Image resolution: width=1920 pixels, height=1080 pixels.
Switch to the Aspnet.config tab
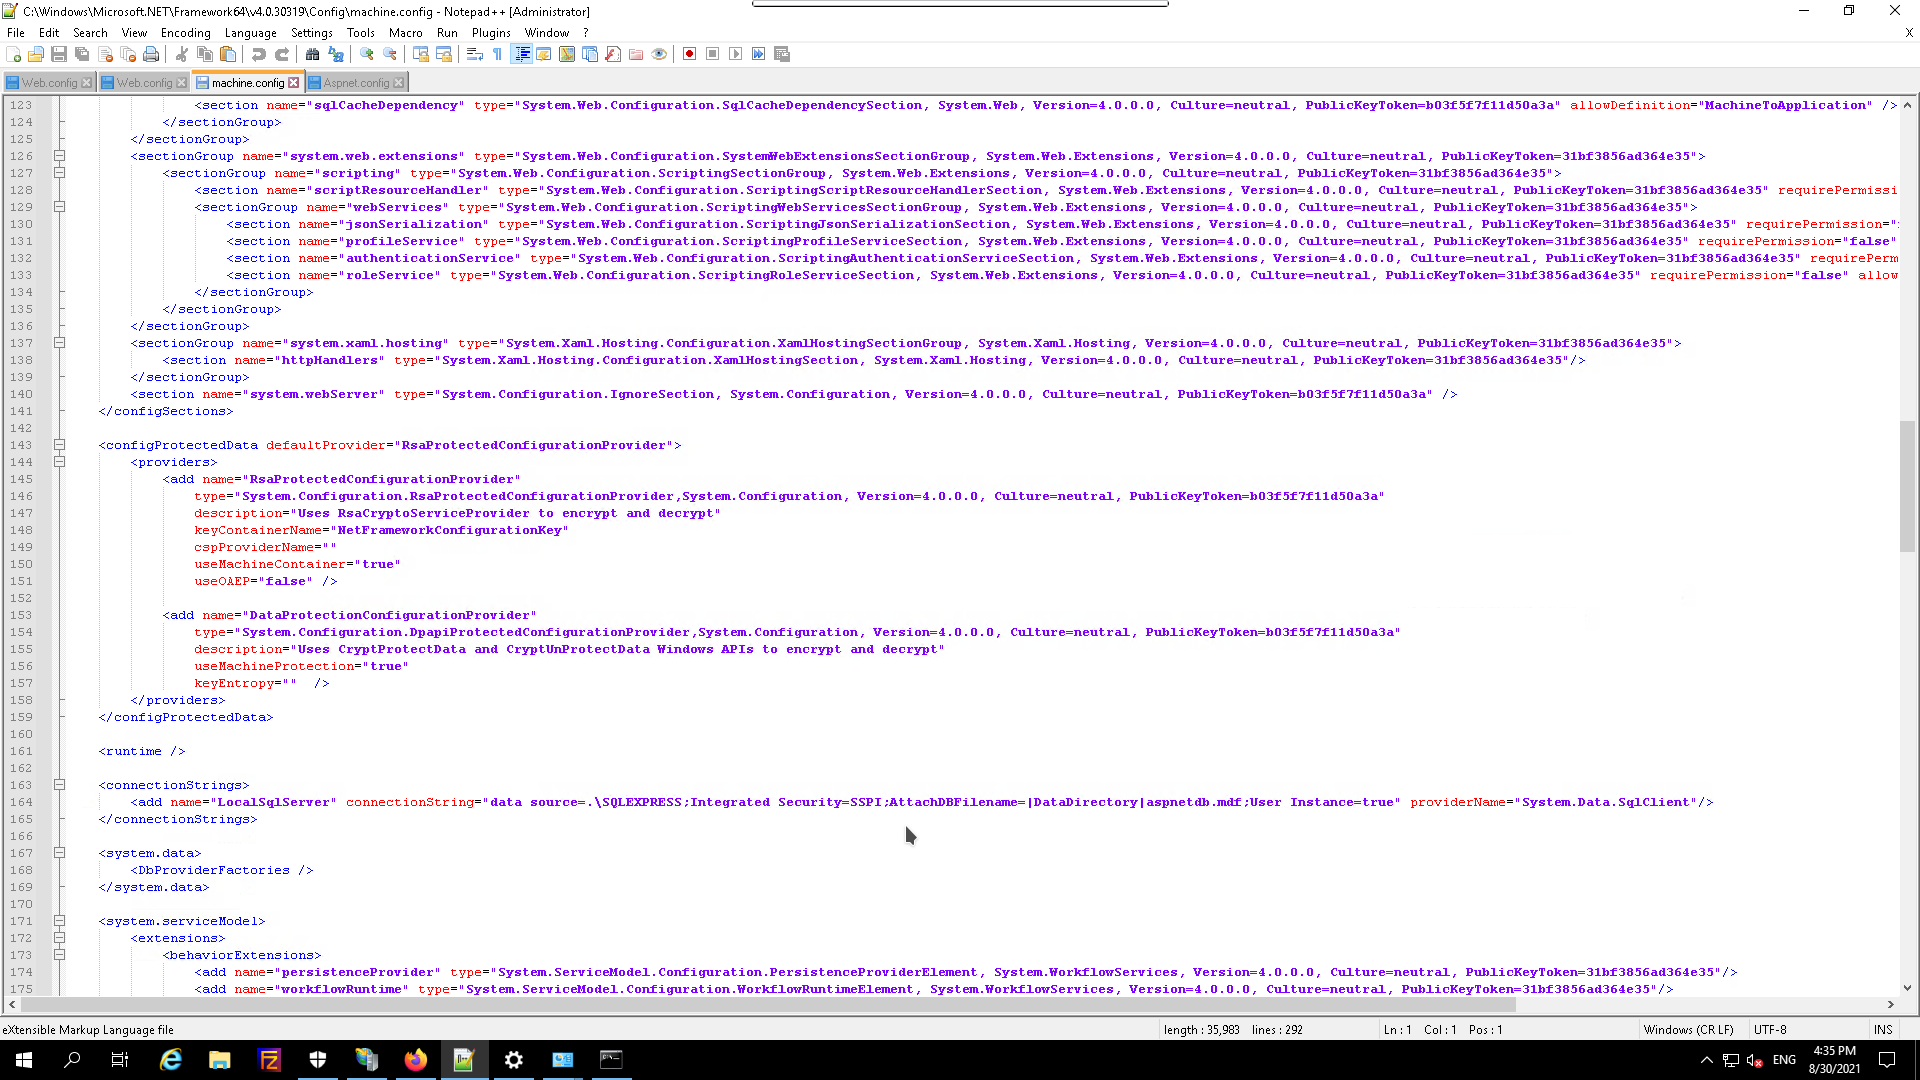[356, 83]
